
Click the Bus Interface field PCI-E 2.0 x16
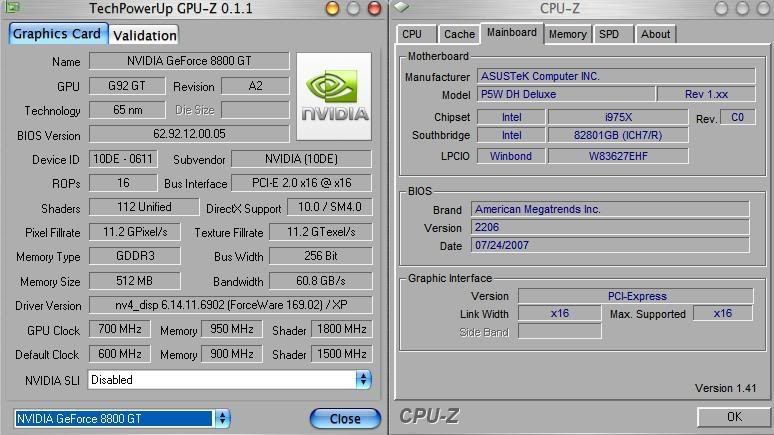coord(301,183)
